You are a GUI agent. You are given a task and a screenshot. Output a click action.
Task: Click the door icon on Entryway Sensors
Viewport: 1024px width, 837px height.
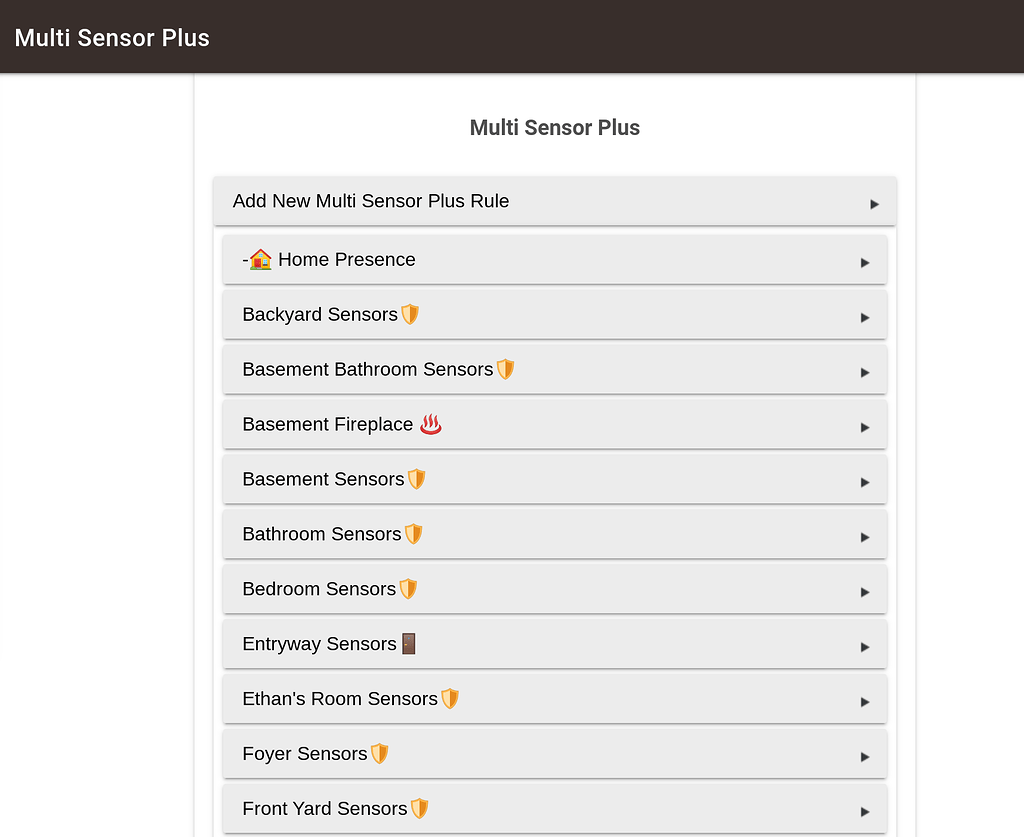408,644
